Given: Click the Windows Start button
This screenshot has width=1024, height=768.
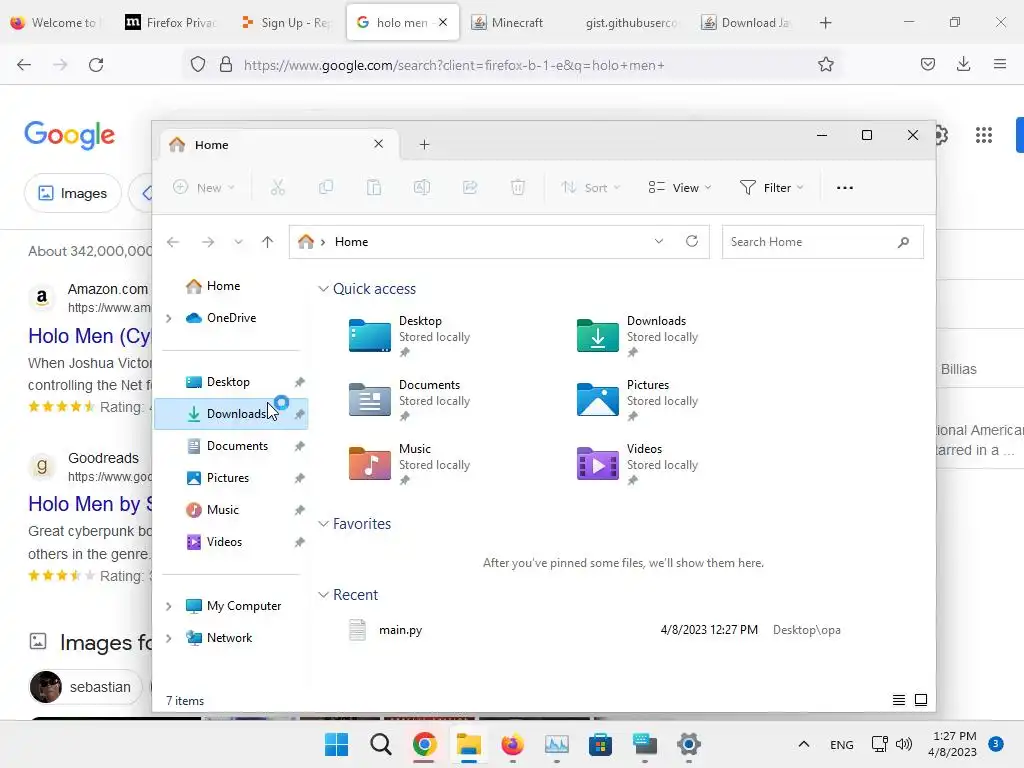Looking at the screenshot, I should point(336,744).
